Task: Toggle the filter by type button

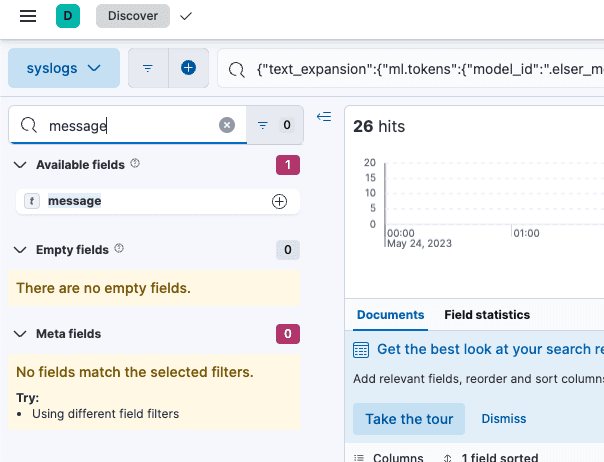Action: click(x=273, y=125)
